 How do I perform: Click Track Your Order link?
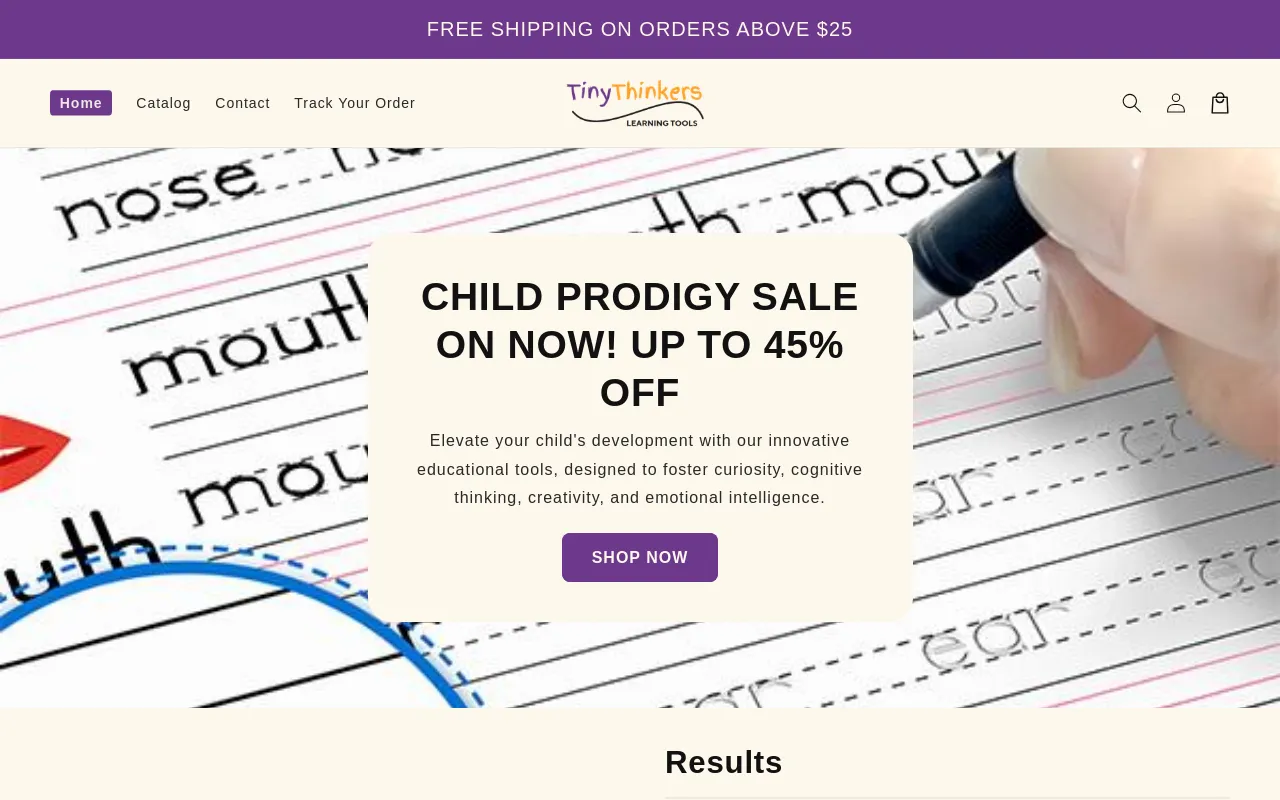coord(354,103)
